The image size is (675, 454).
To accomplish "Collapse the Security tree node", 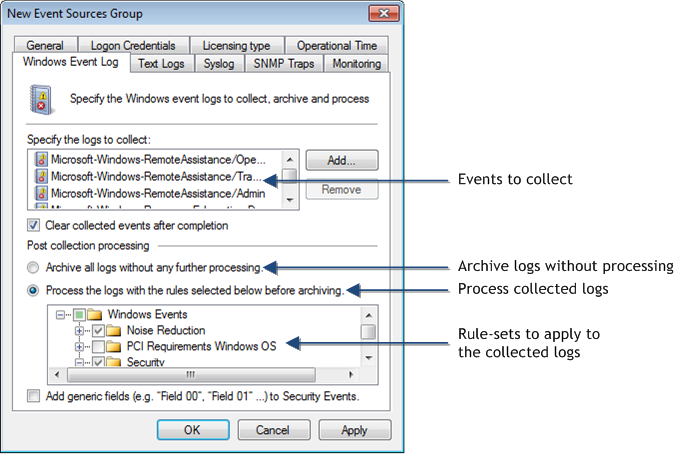I will click(x=79, y=362).
